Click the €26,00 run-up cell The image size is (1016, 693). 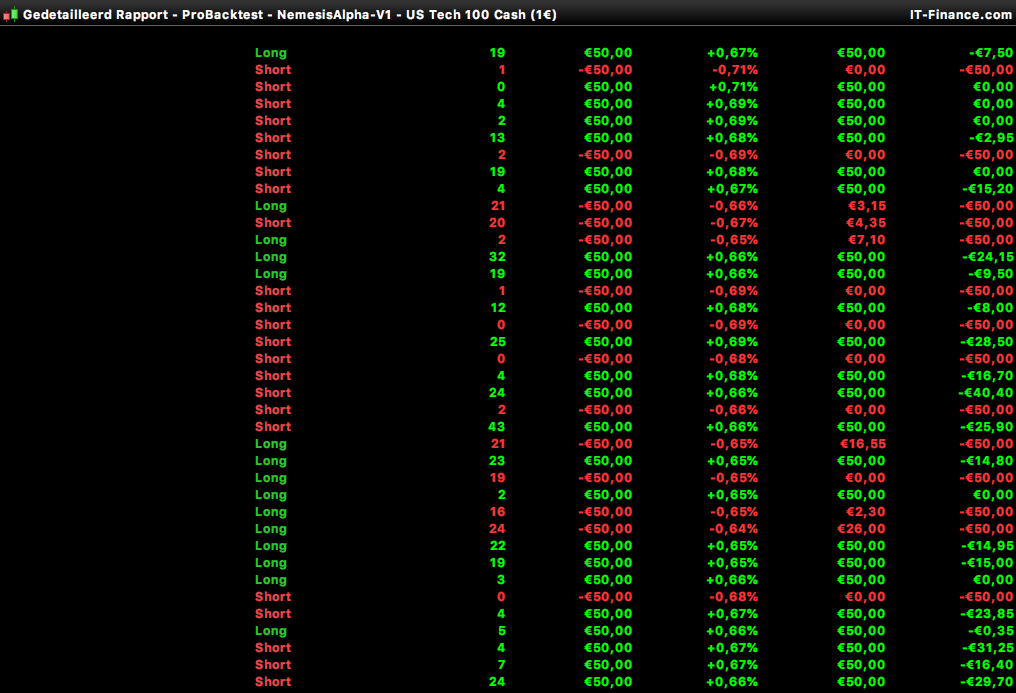click(863, 529)
